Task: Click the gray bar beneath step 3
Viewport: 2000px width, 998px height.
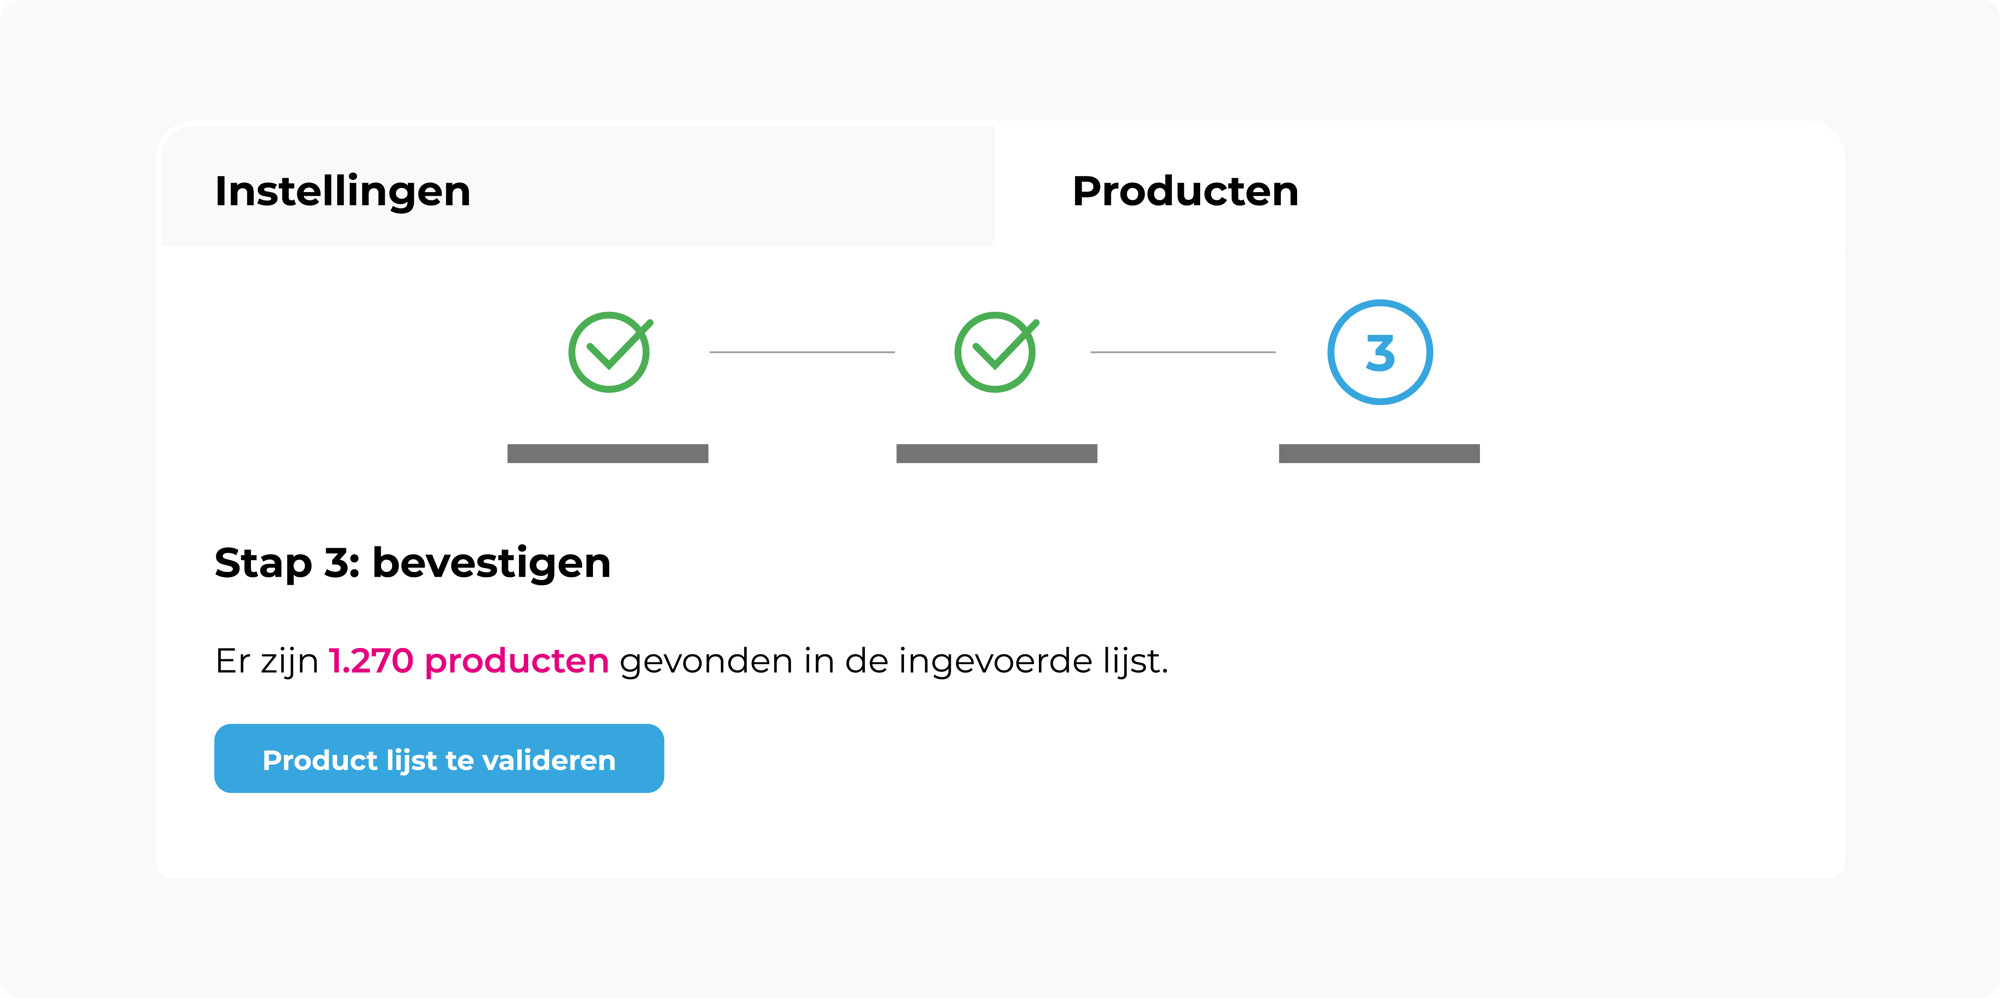Action: pos(1379,453)
